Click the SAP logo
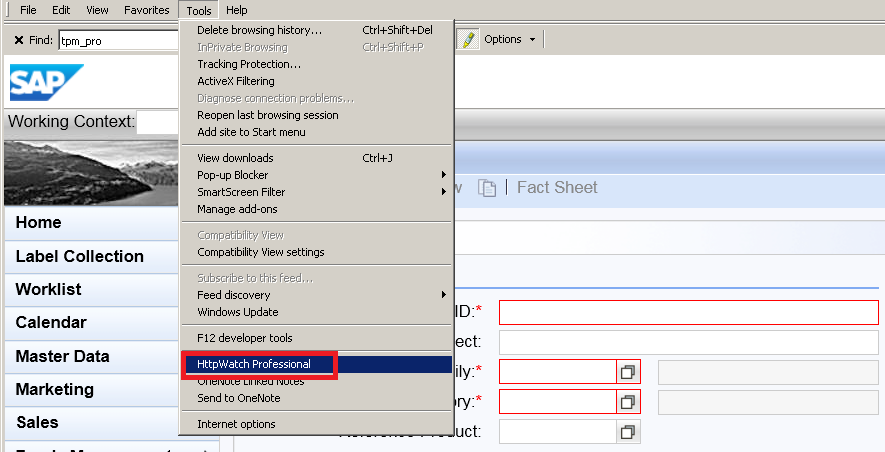 (x=46, y=82)
